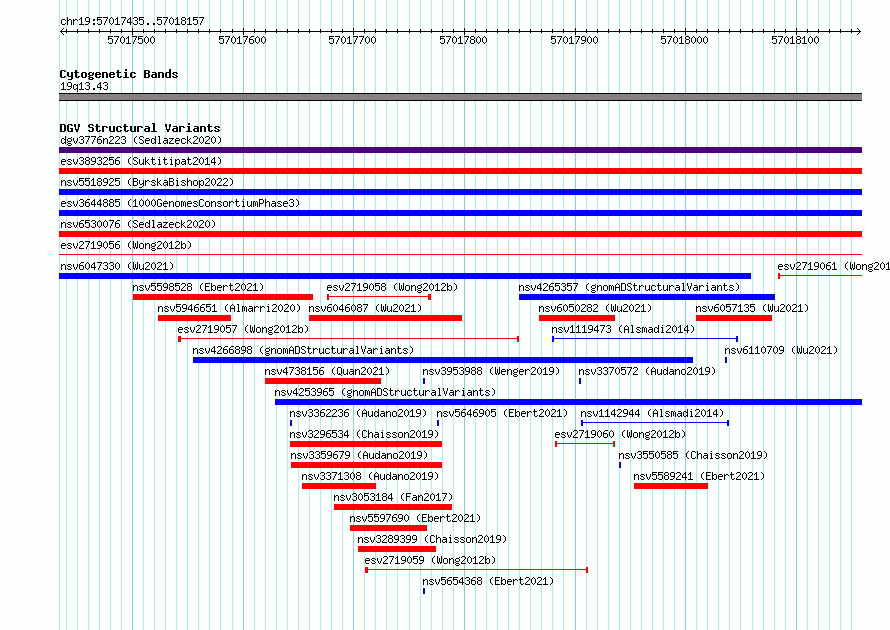Select nsv3053184 (Fan2017) label
The image size is (890, 630).
393,497
